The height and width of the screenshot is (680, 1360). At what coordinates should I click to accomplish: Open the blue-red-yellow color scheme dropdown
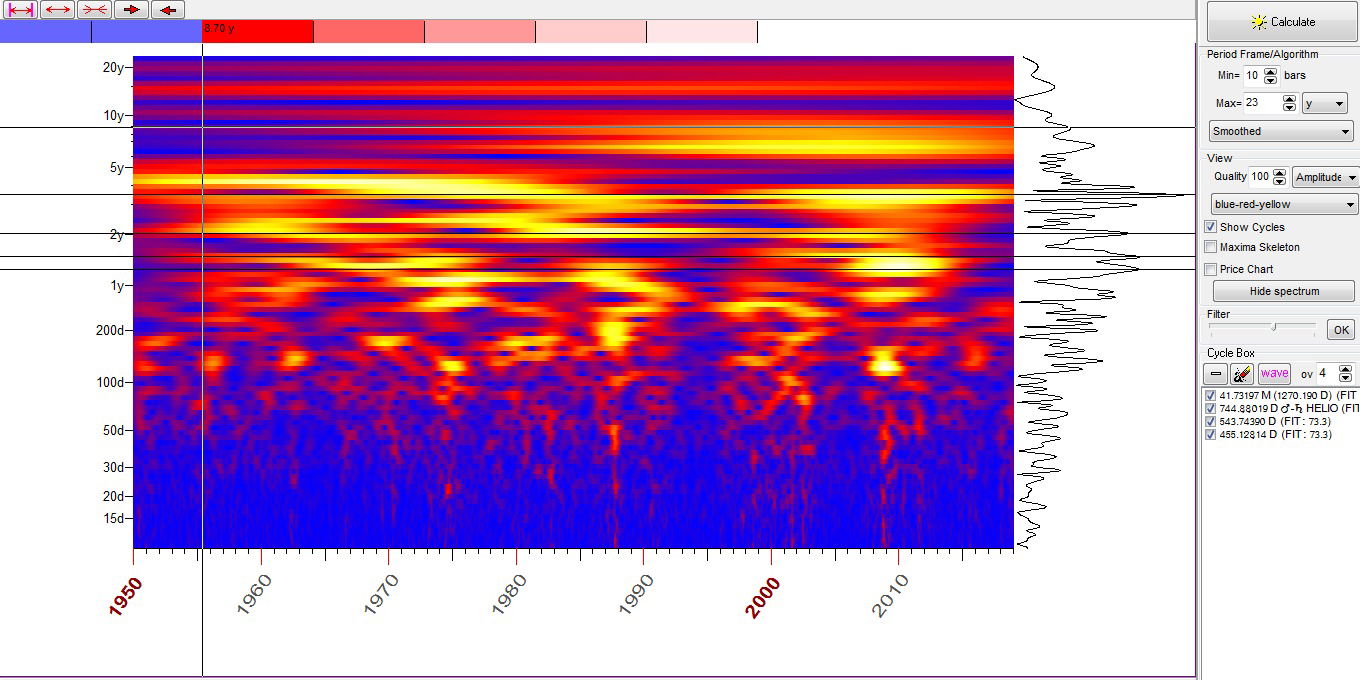(1284, 204)
